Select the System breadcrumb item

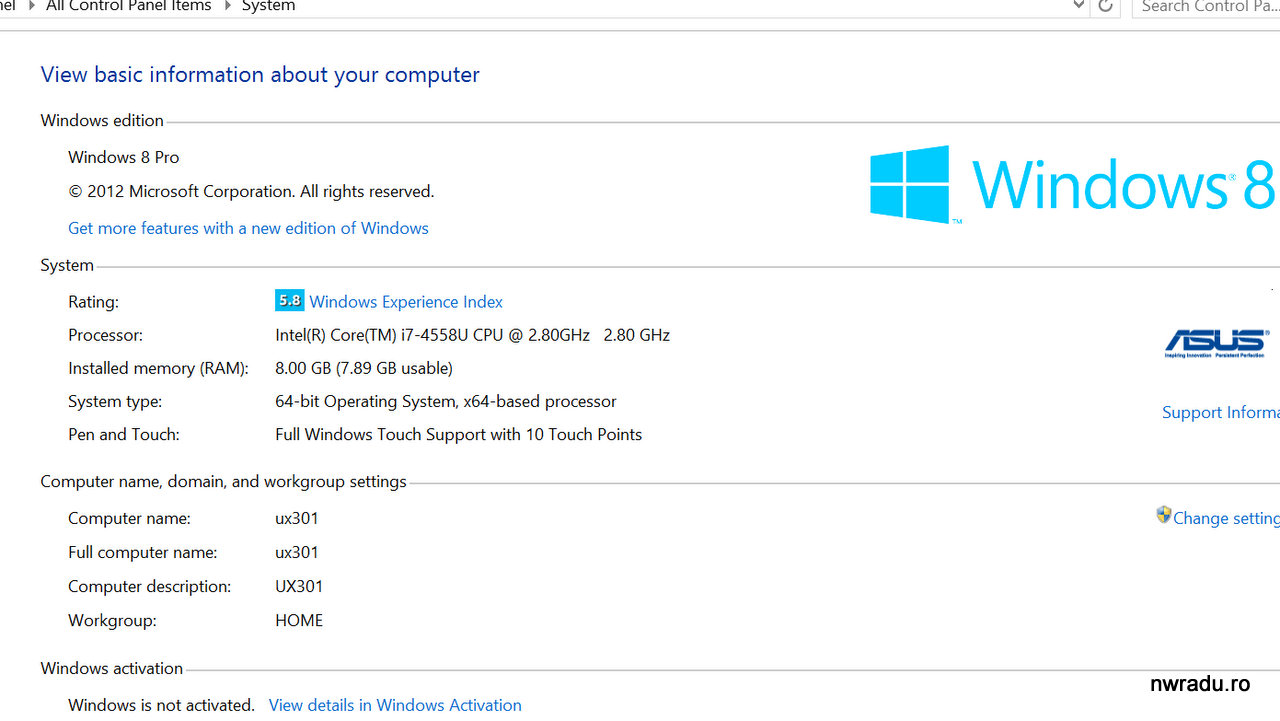[268, 6]
